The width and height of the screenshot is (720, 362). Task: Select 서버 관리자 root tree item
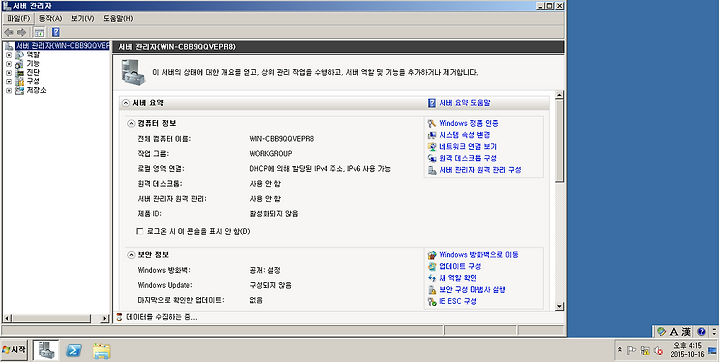tap(62, 46)
